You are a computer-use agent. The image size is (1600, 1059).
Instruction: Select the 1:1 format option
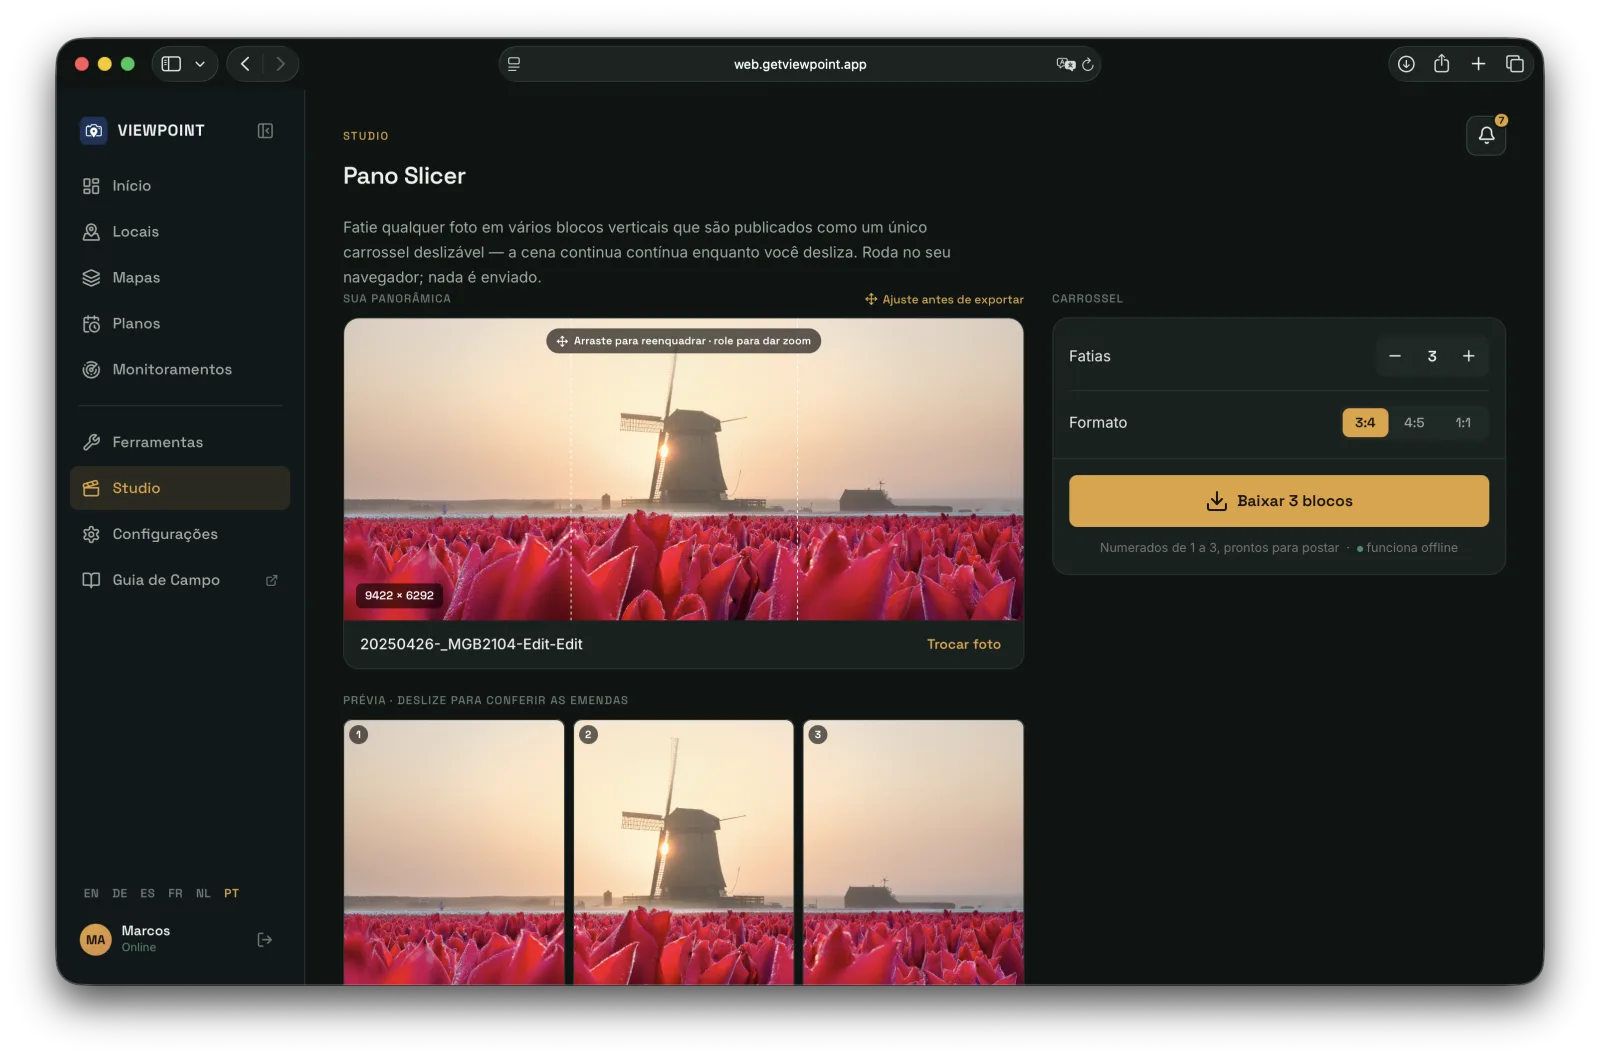click(x=1463, y=423)
